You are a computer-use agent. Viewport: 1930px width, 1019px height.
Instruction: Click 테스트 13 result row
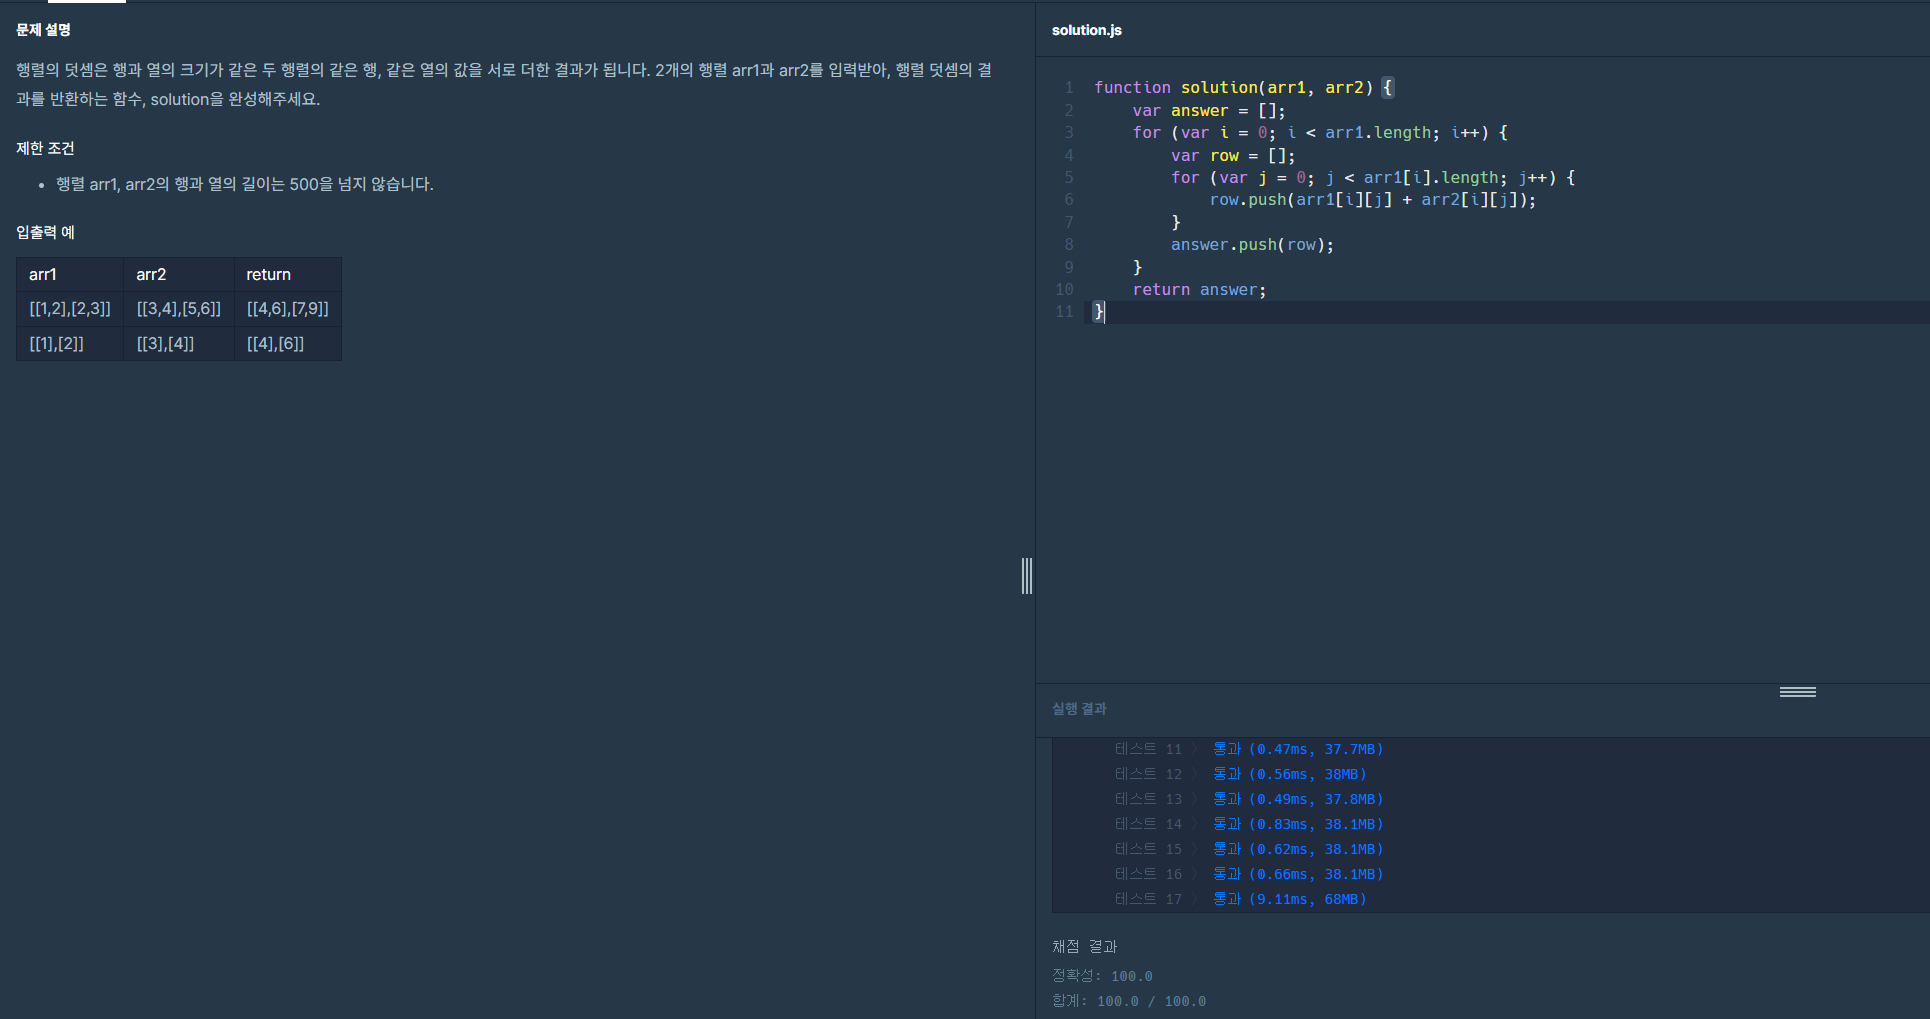click(x=1249, y=799)
